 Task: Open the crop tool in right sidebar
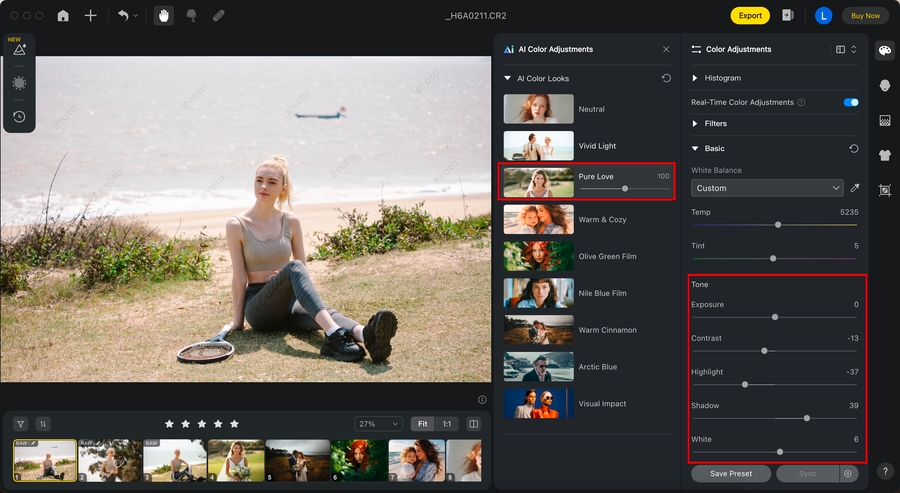[885, 190]
